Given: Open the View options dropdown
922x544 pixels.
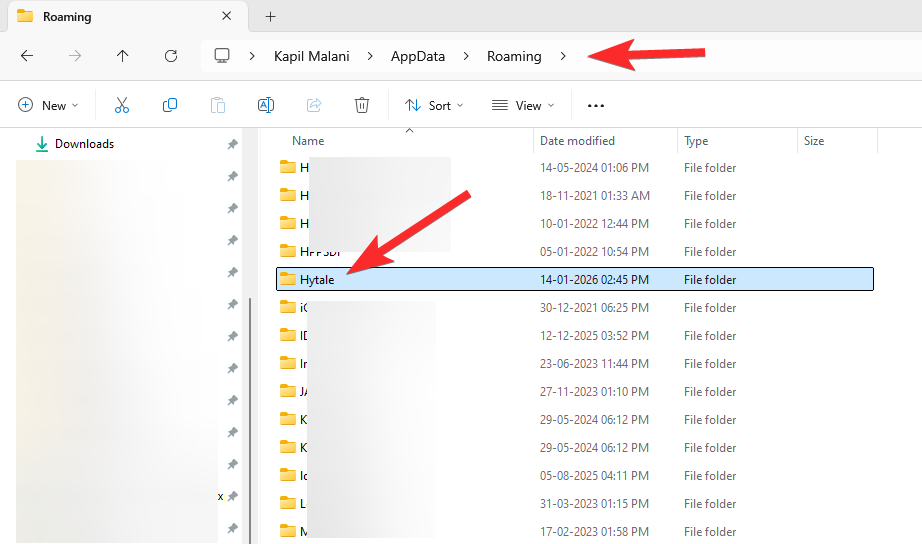Looking at the screenshot, I should click(522, 105).
